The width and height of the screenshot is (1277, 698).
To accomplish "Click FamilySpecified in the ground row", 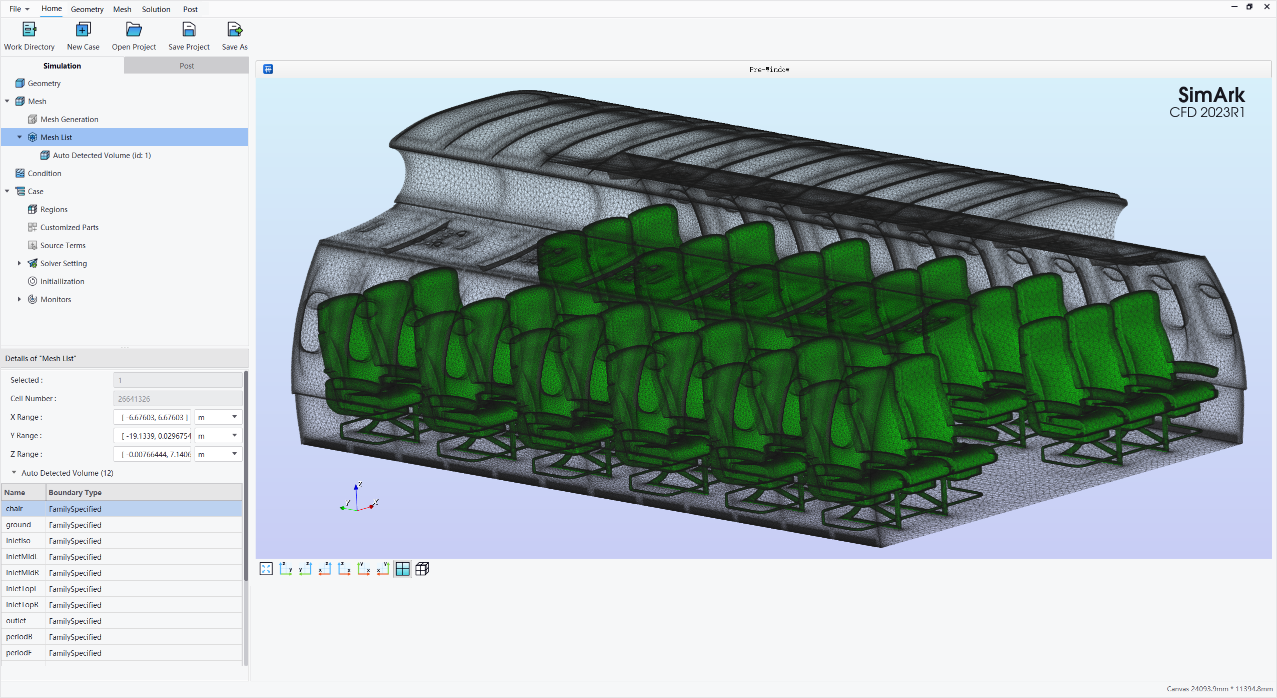I will [75, 525].
